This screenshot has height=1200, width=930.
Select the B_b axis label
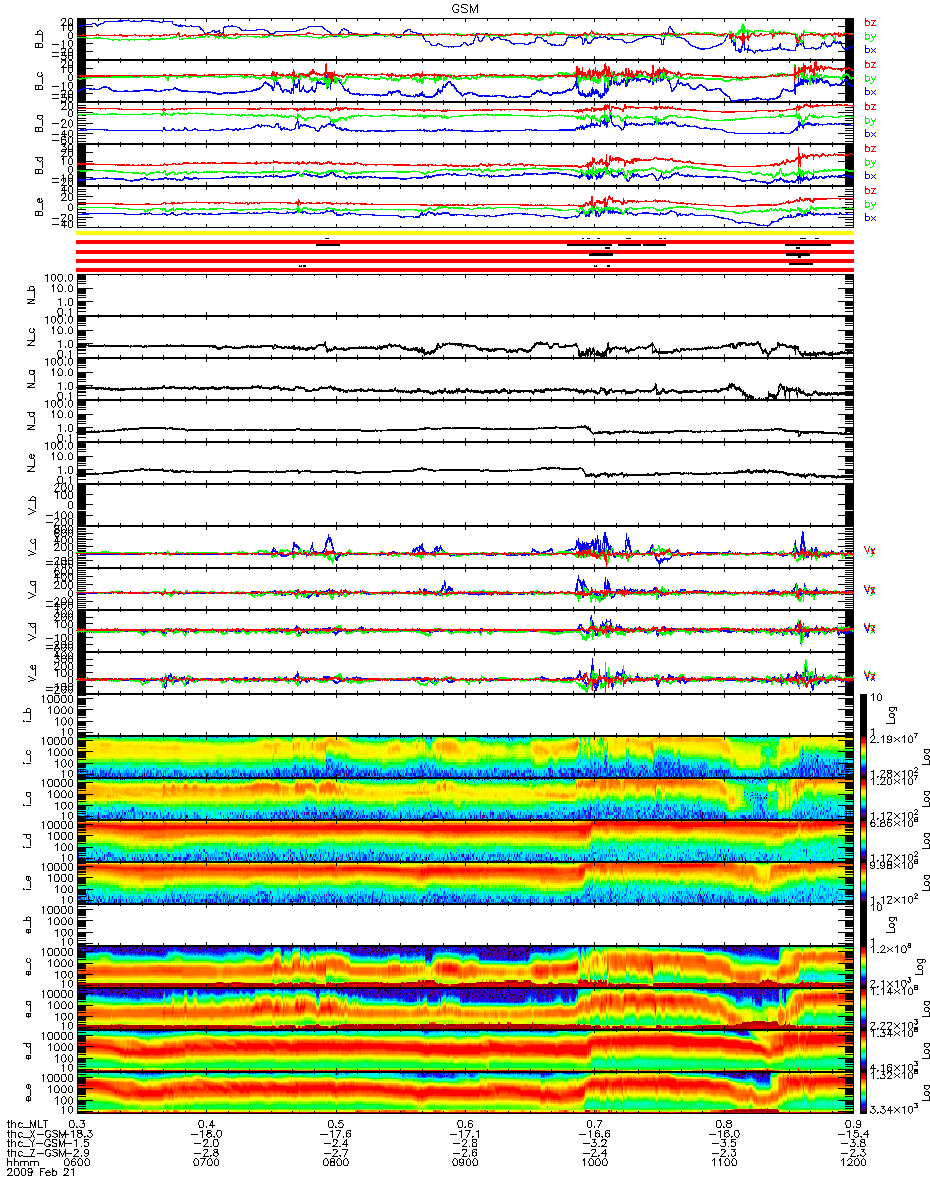point(40,40)
